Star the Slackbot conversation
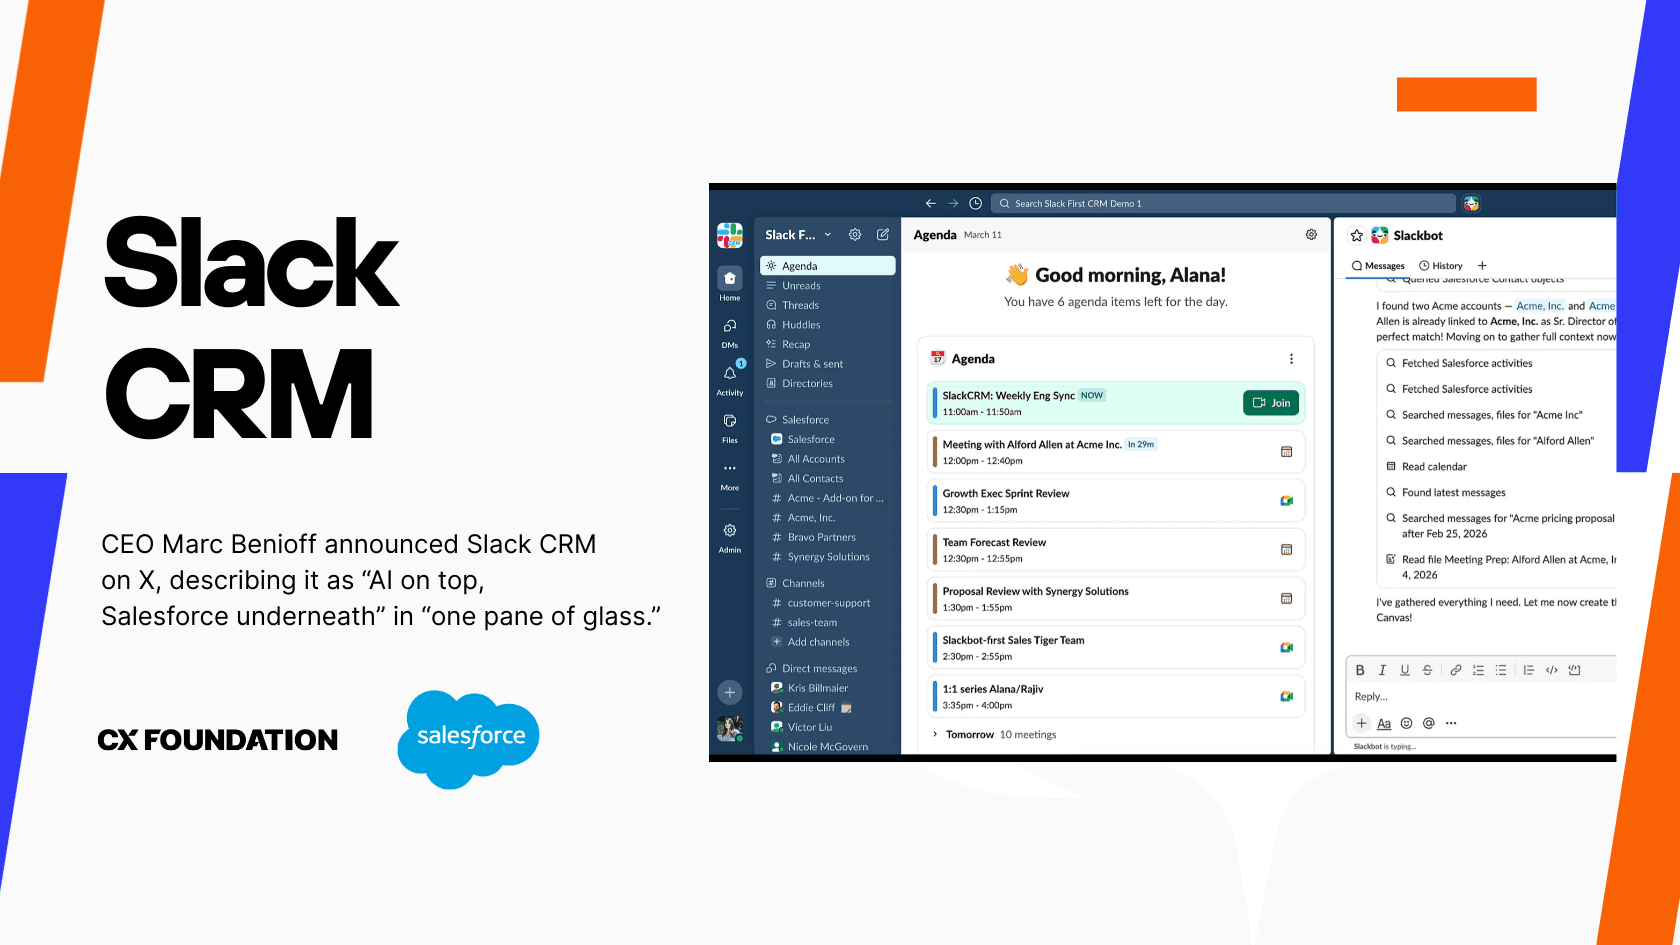 point(1356,235)
